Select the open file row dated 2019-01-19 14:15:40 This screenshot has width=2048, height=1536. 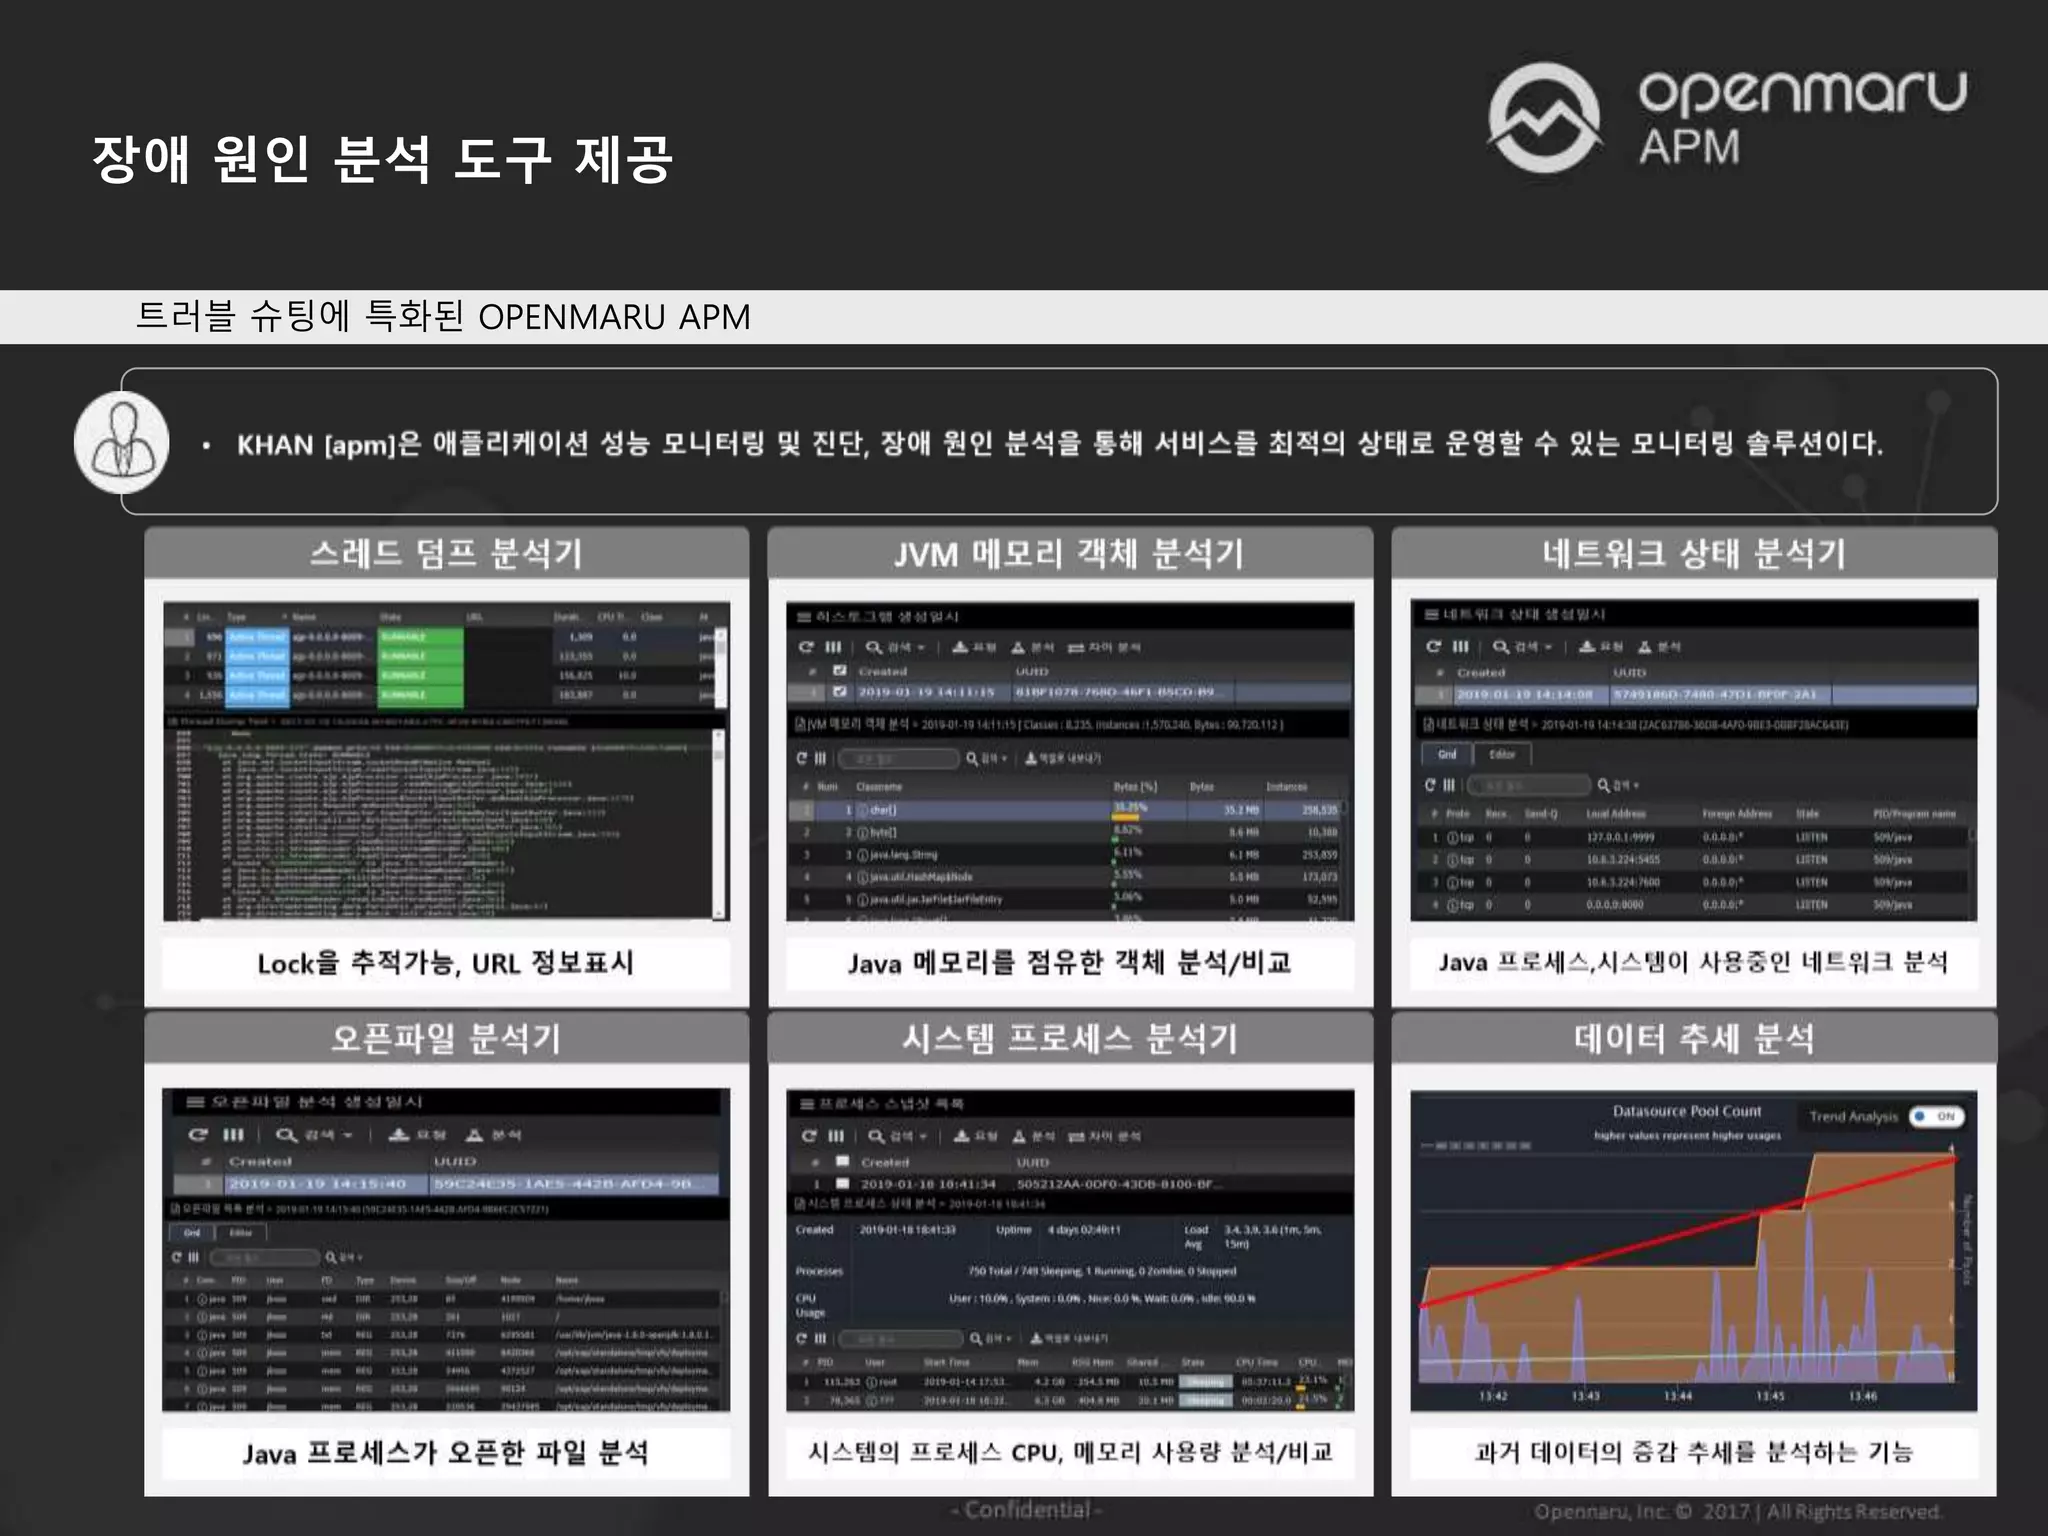coord(446,1183)
